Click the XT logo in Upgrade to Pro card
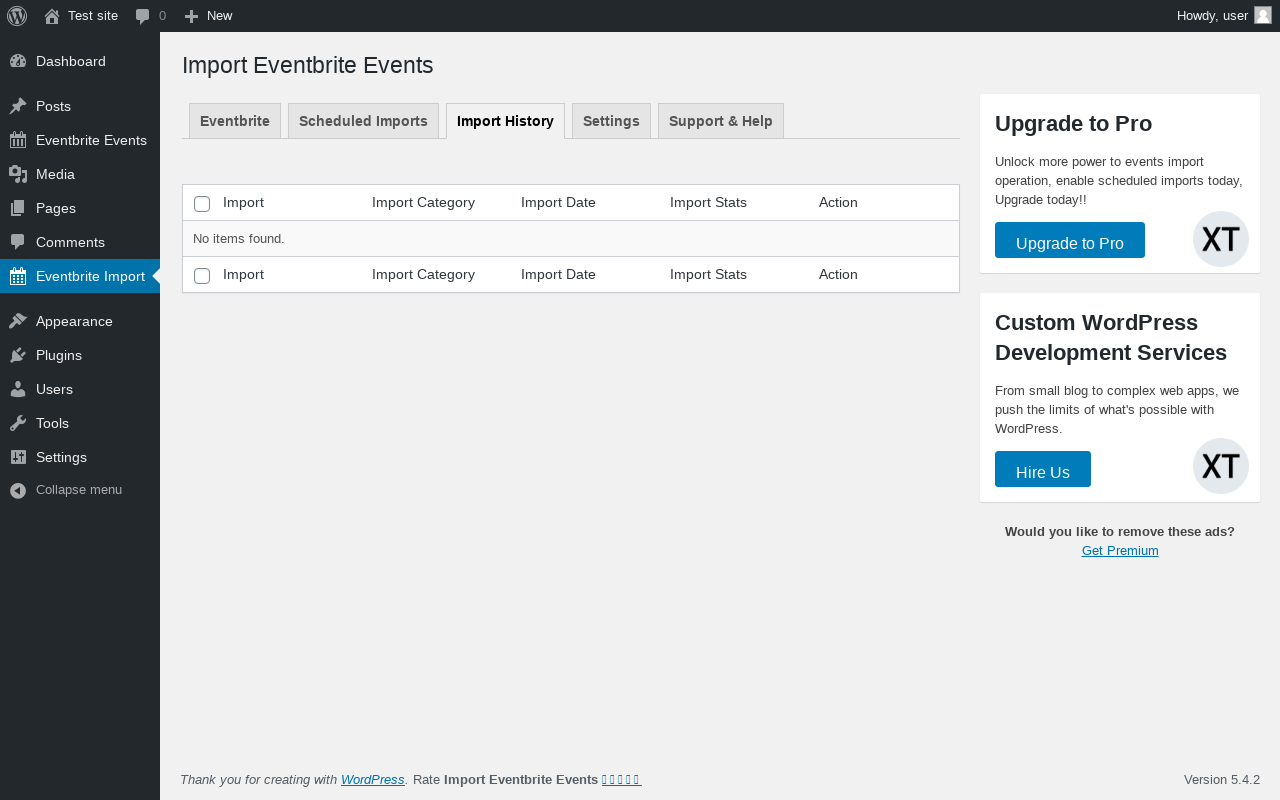 1221,239
